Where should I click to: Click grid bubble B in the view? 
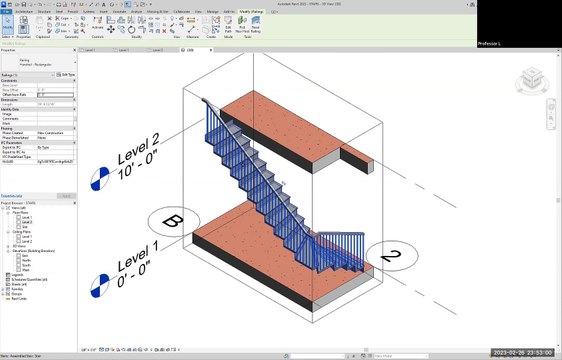tap(174, 222)
